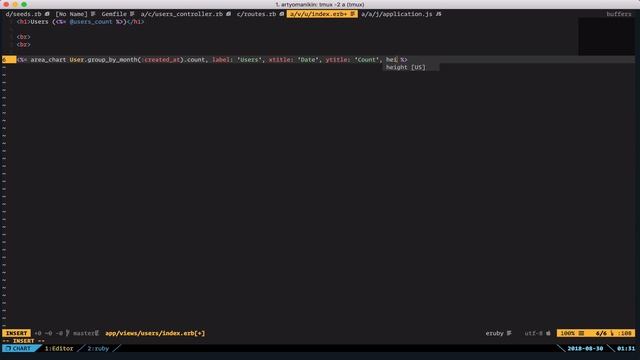Click the 100% scroll percentage in the status line

[x=567, y=333]
